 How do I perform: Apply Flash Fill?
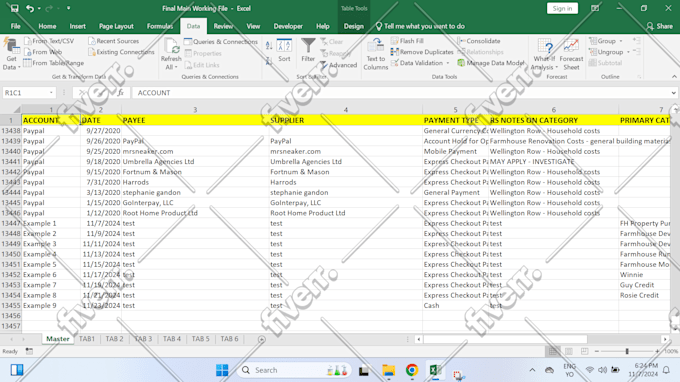click(407, 41)
